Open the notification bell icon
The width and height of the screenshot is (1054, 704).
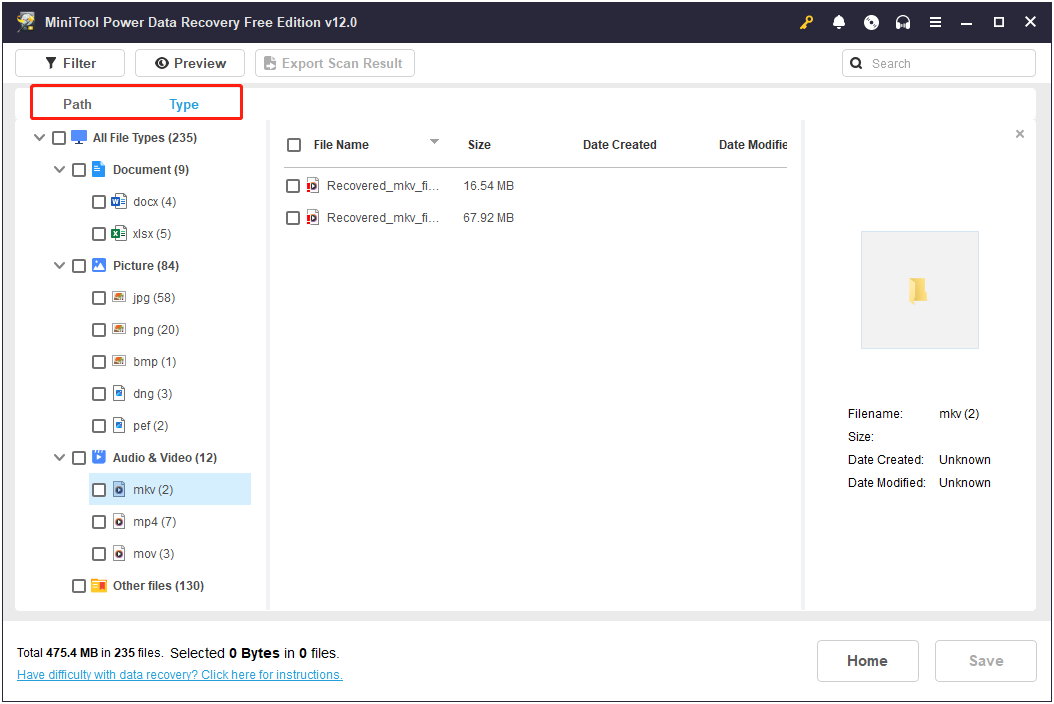point(838,22)
